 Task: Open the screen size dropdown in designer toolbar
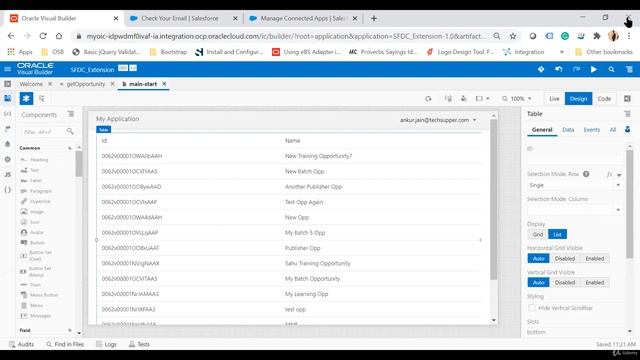[x=482, y=99]
